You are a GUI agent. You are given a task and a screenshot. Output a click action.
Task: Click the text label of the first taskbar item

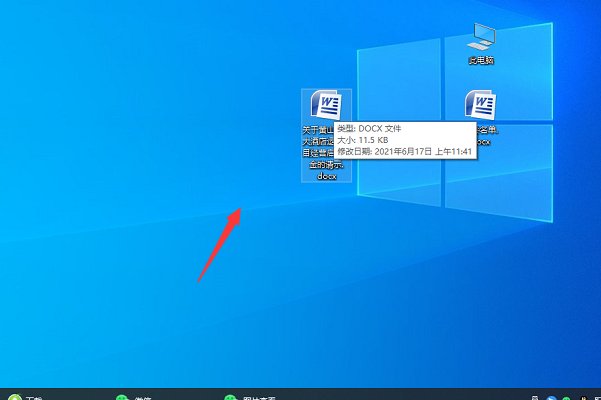[x=32, y=397]
